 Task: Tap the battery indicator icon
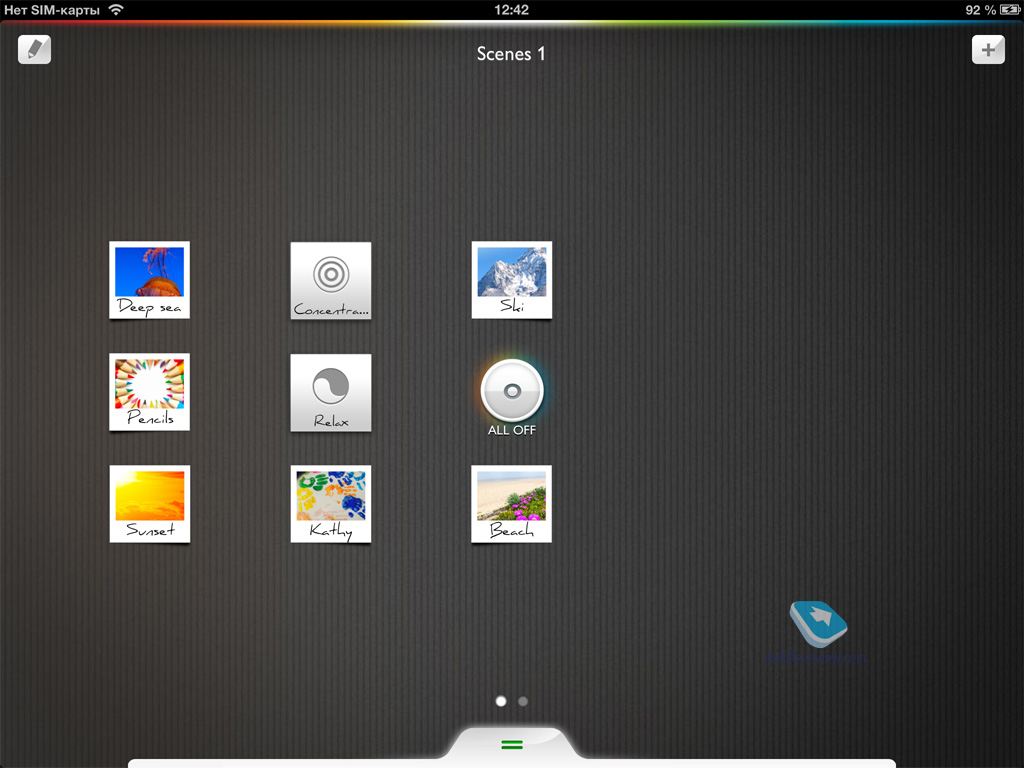pos(1010,10)
